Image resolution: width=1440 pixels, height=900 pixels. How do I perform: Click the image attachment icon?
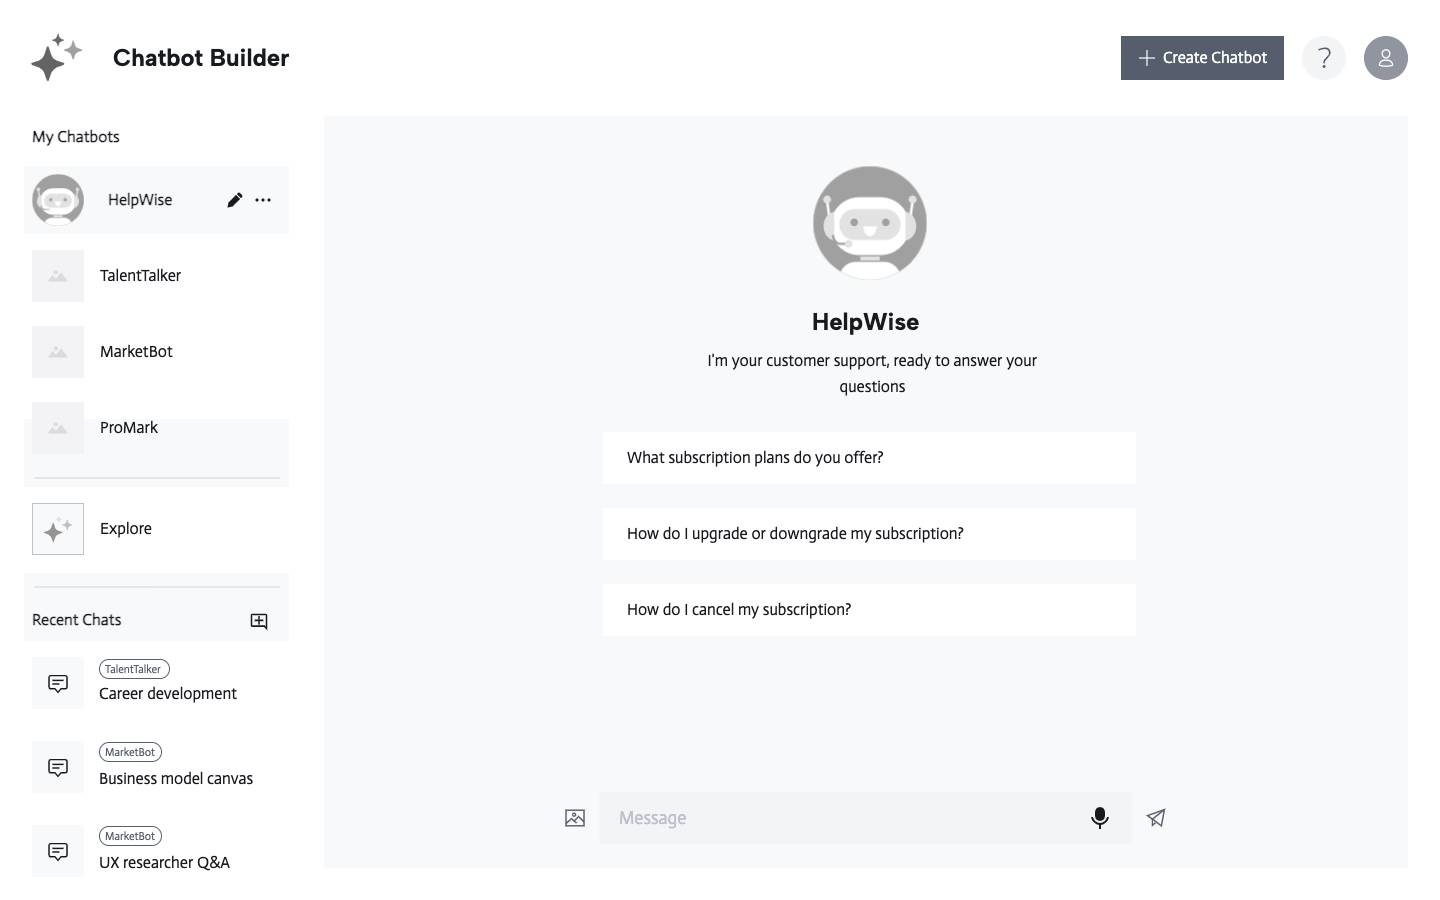pyautogui.click(x=575, y=818)
